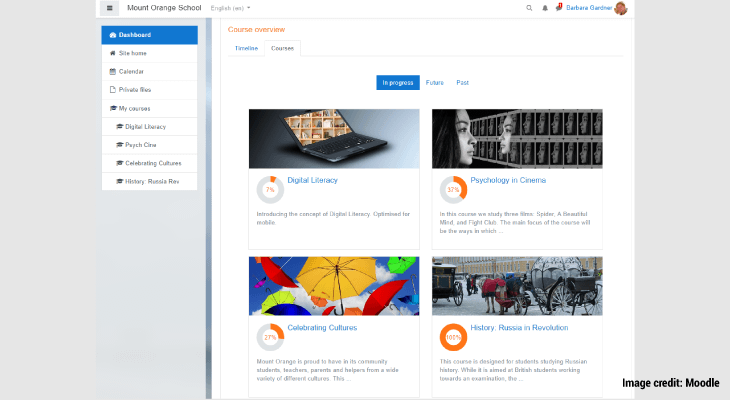Click the Digital Literacy course description text
The height and width of the screenshot is (400, 730).
tap(333, 218)
